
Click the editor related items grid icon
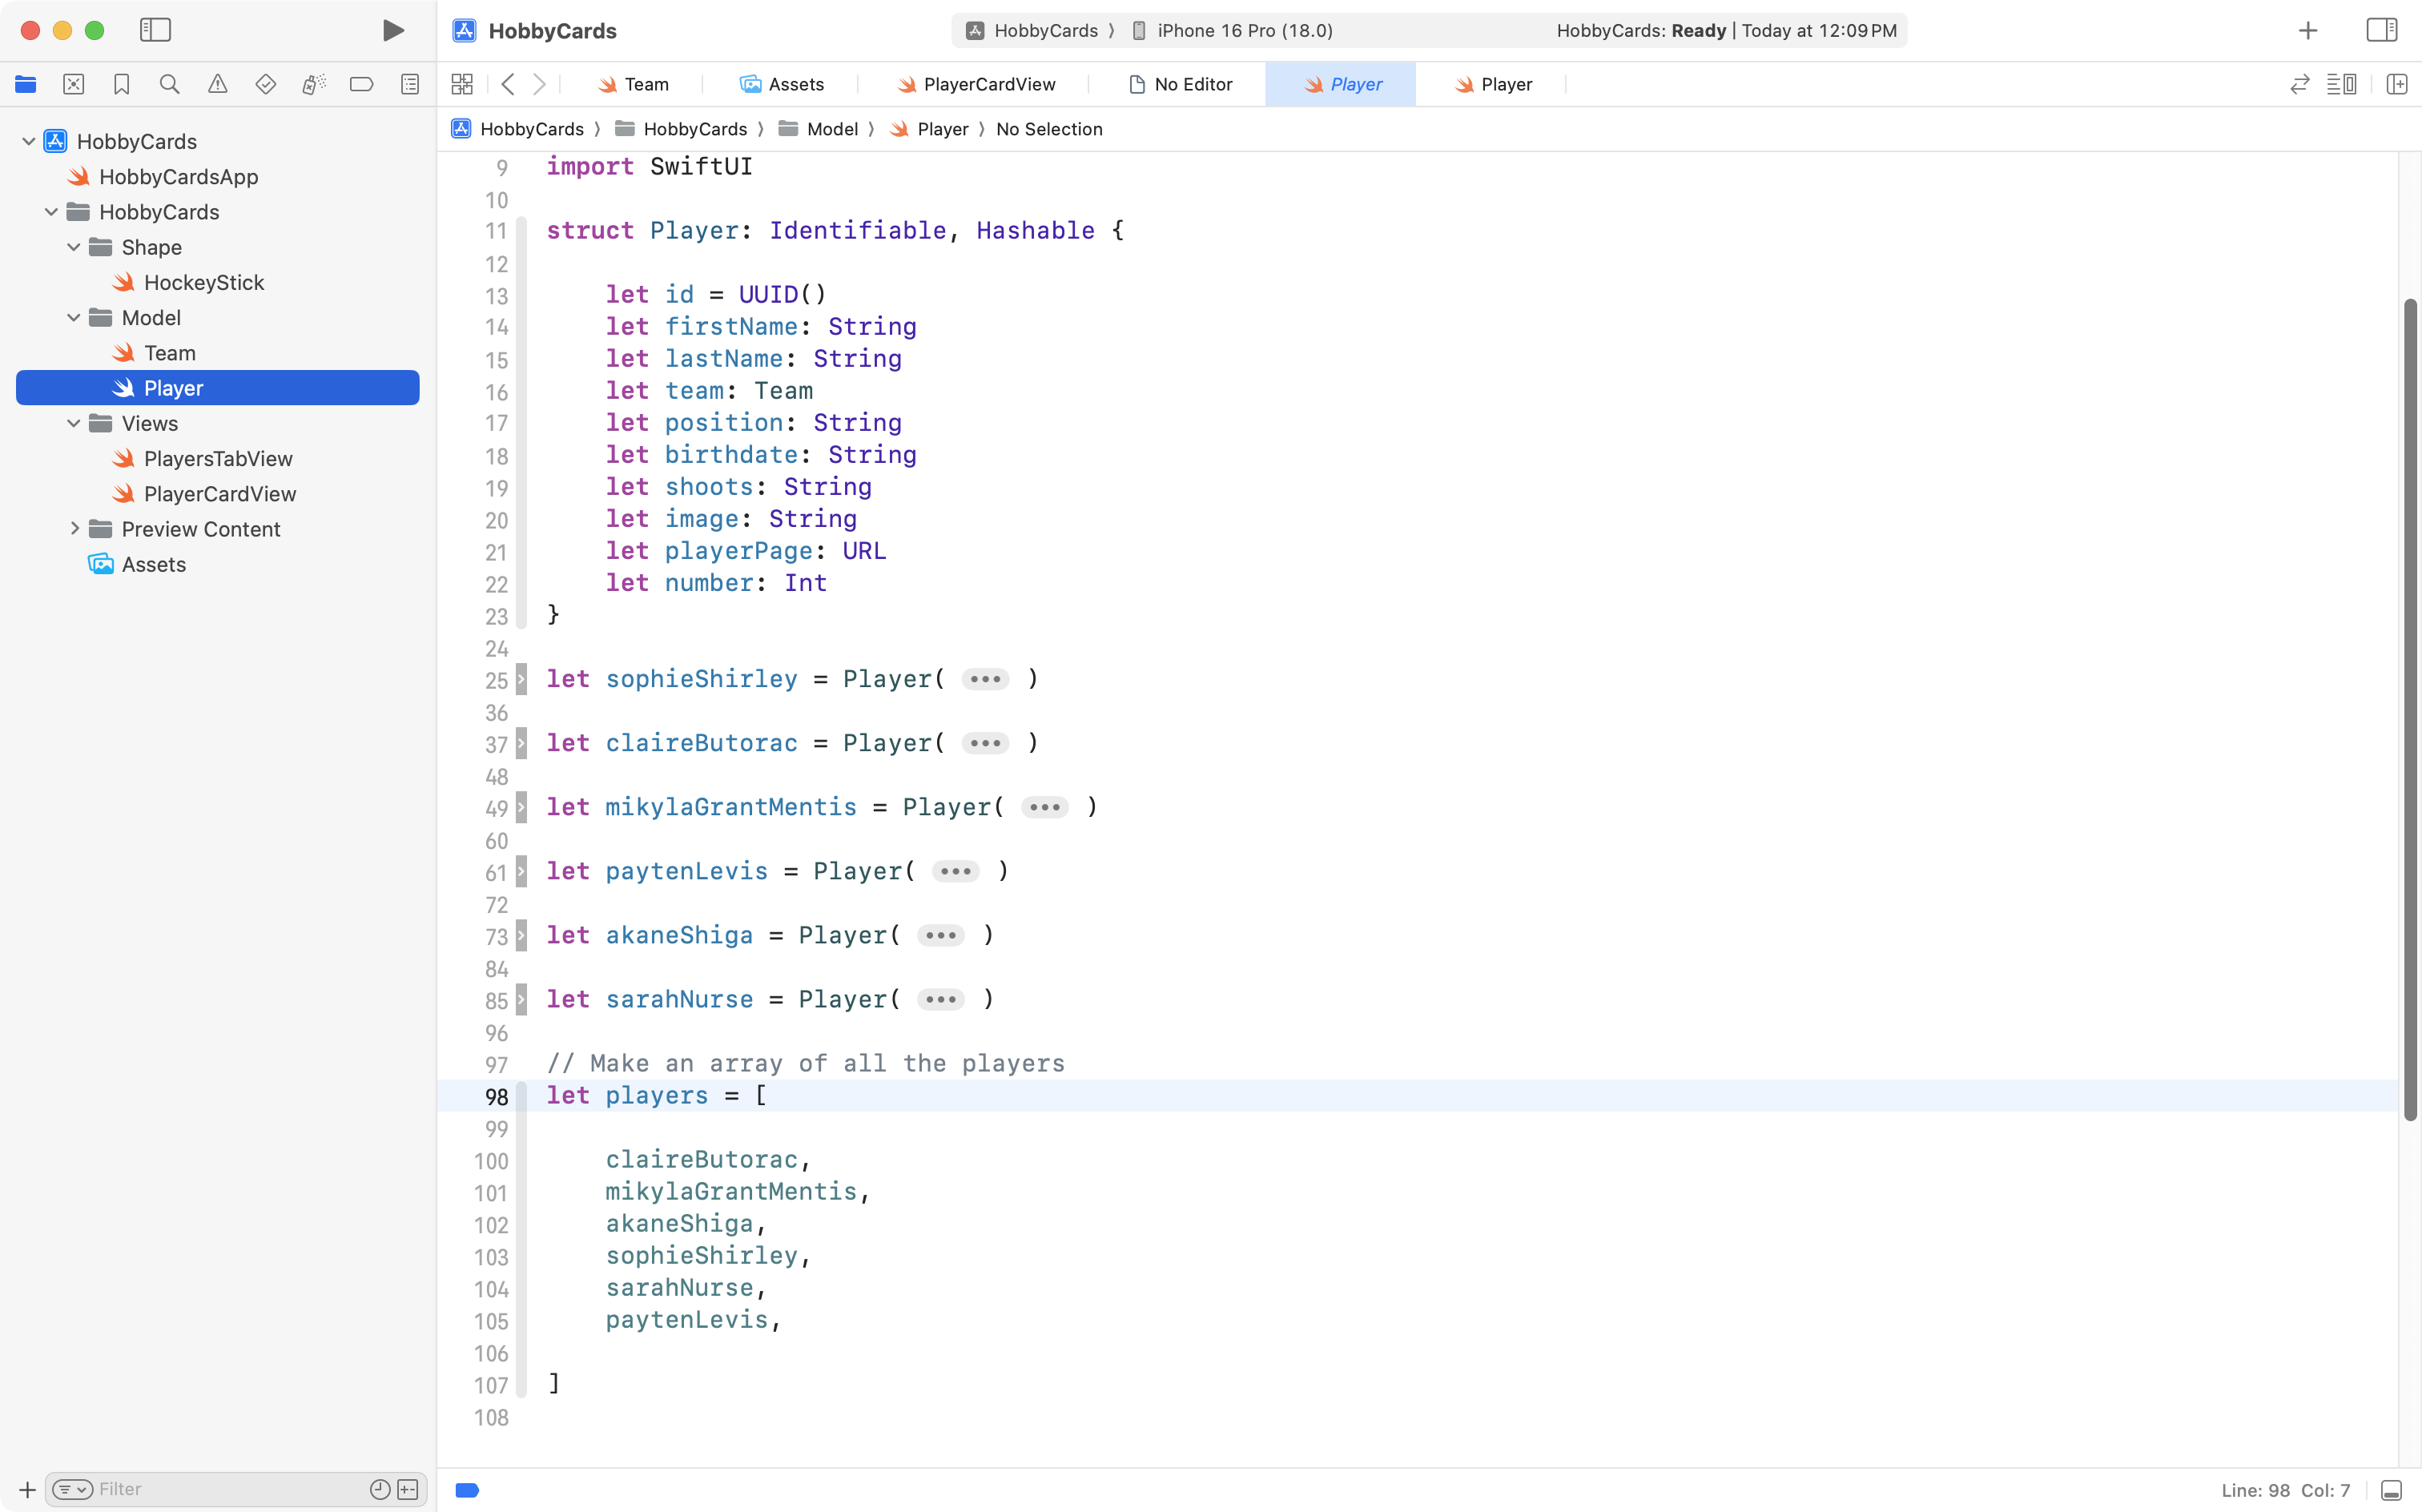tap(462, 84)
